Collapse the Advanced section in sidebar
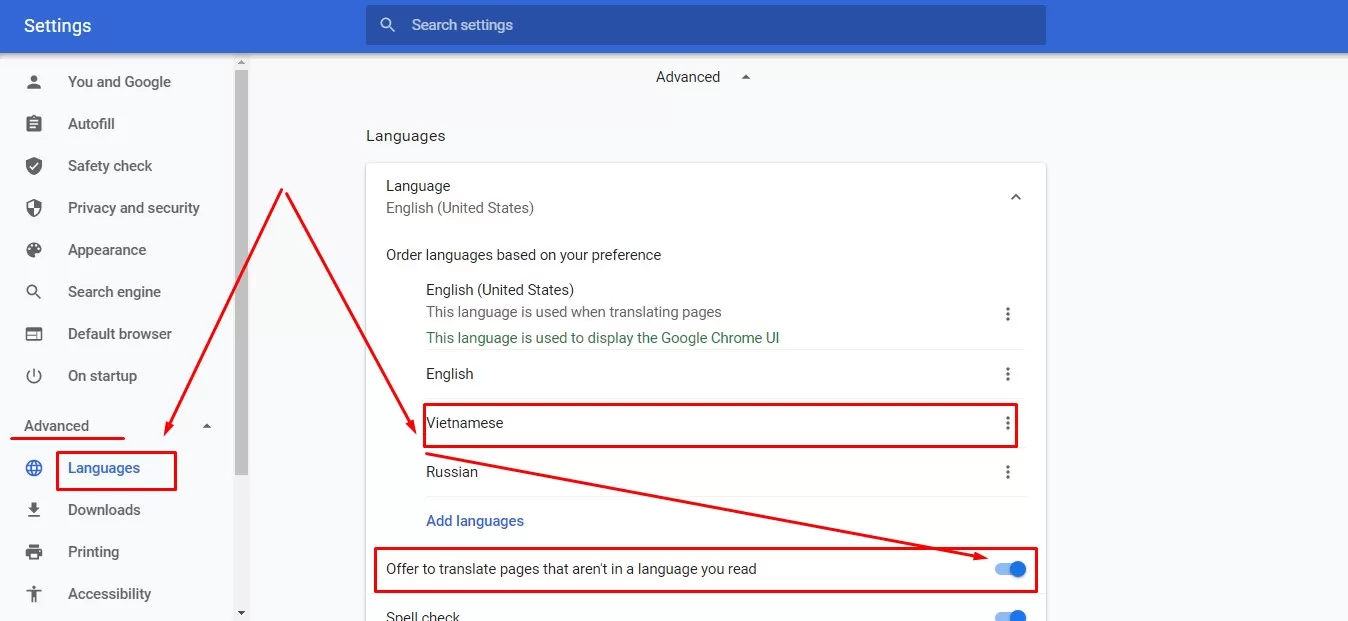This screenshot has height=621, width=1348. pos(207,426)
